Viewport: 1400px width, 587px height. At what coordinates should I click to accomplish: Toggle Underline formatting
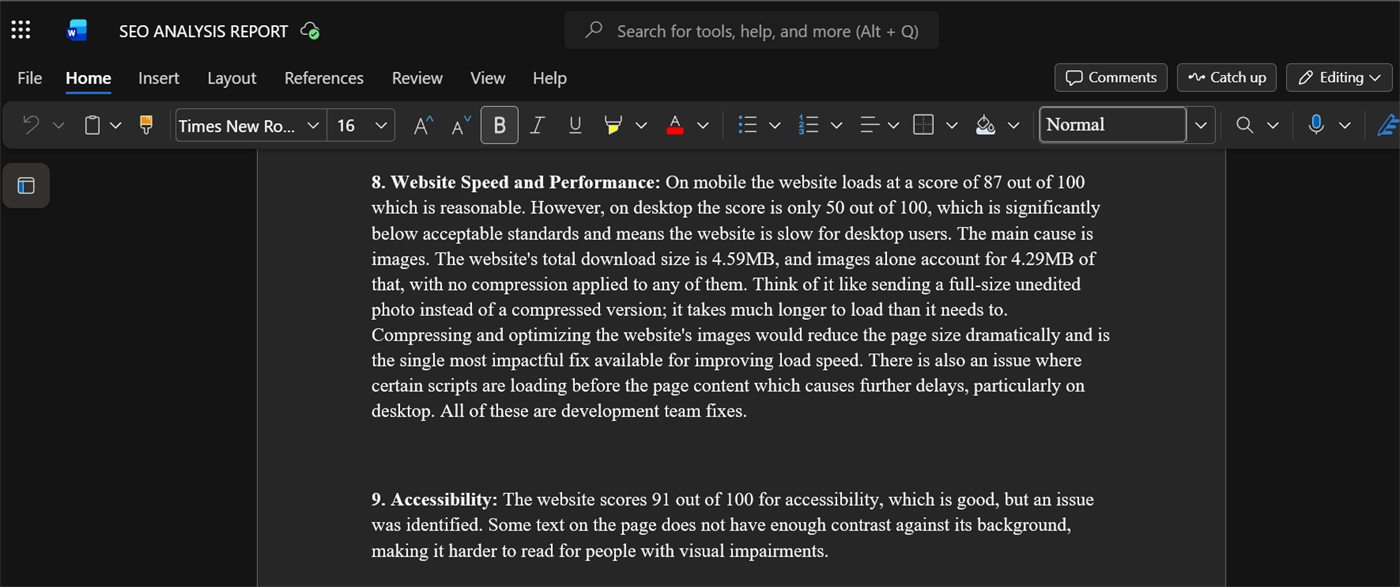(x=575, y=125)
